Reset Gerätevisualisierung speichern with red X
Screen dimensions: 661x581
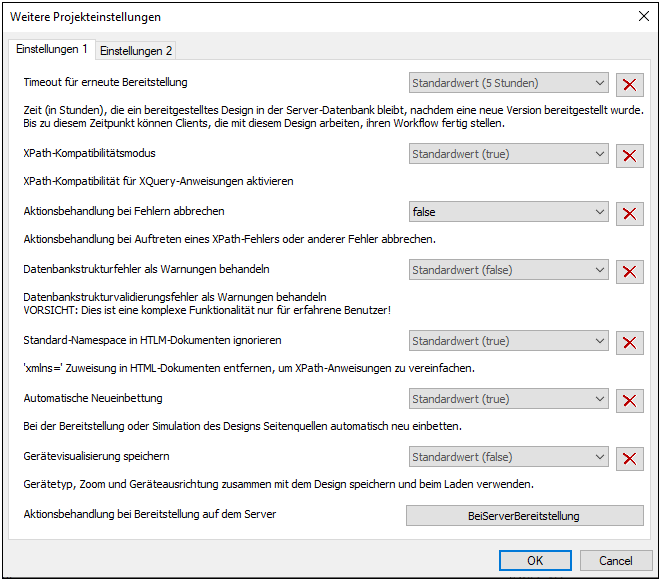[629, 458]
